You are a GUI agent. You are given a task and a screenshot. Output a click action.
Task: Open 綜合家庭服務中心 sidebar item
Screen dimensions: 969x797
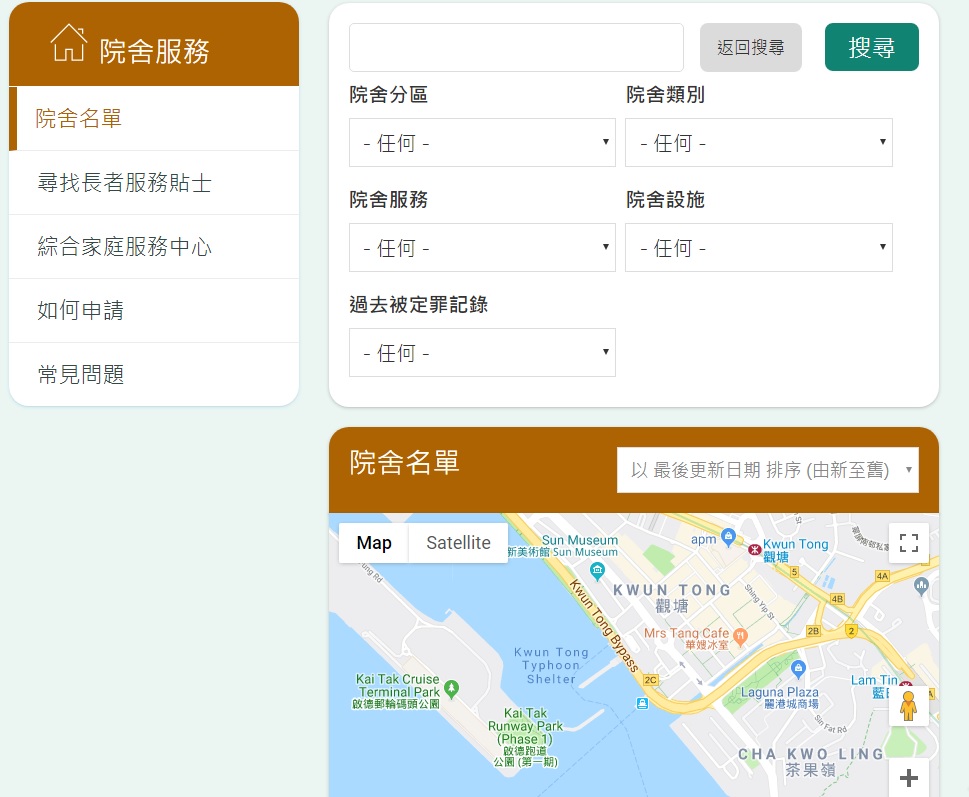(x=124, y=247)
